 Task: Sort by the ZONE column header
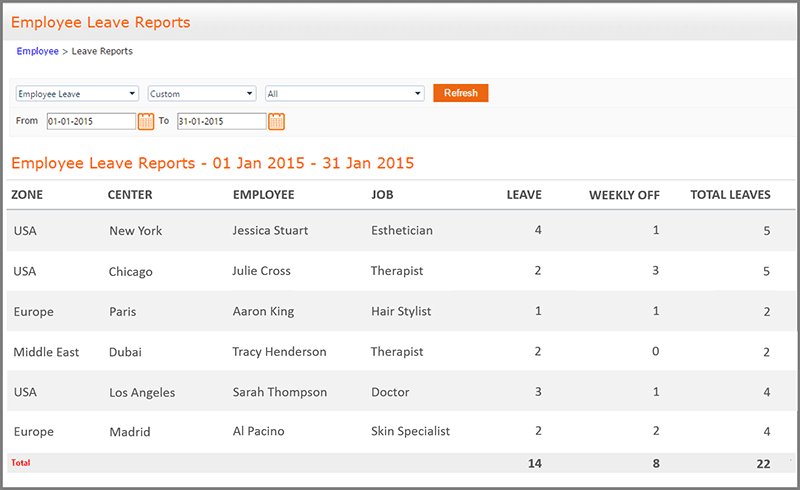coord(27,194)
